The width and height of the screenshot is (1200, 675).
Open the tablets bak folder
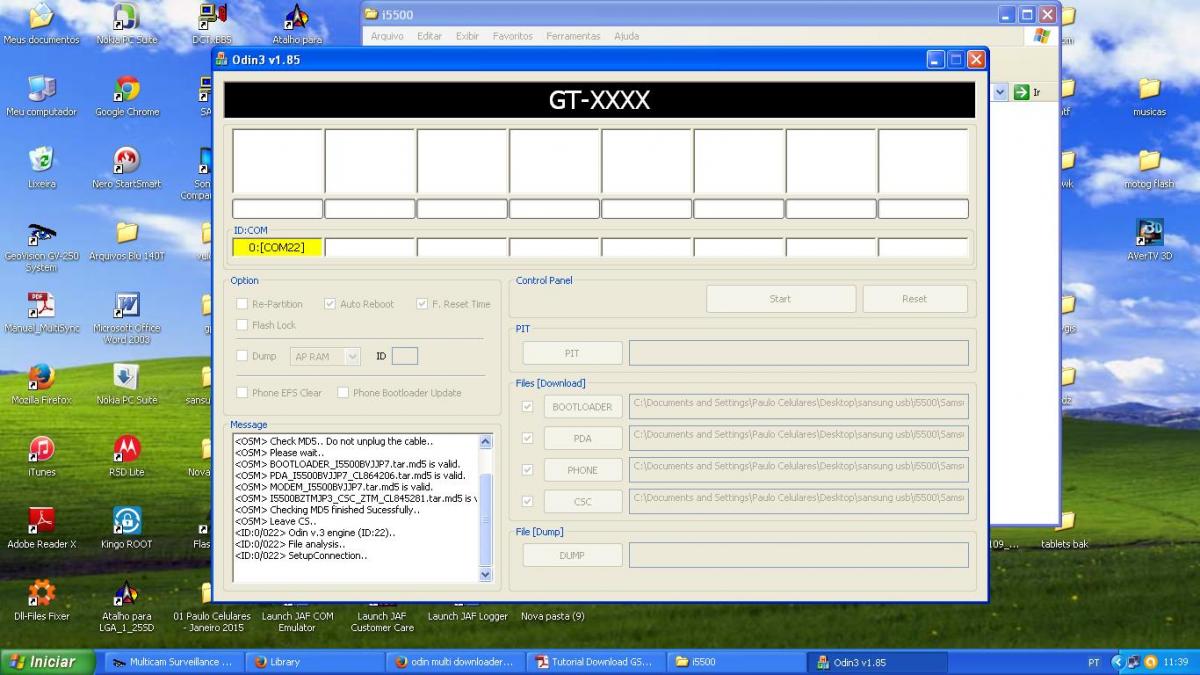click(1065, 530)
